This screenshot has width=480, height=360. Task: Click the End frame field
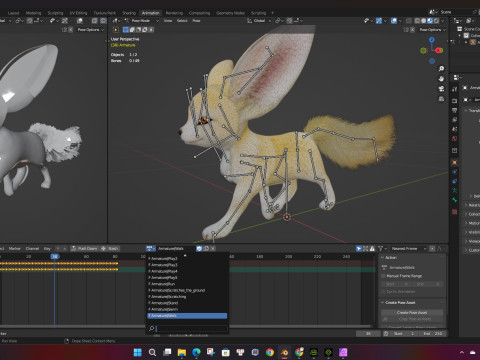(432, 333)
